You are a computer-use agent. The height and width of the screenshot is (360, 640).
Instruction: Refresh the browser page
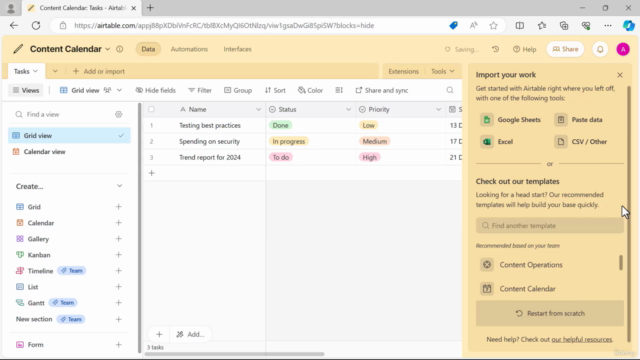pyautogui.click(x=36, y=25)
